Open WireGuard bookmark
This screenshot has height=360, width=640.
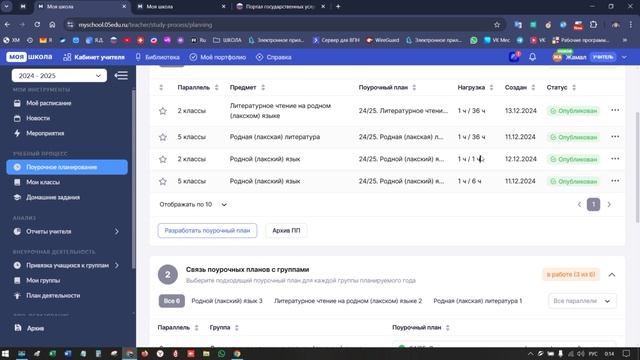382,40
